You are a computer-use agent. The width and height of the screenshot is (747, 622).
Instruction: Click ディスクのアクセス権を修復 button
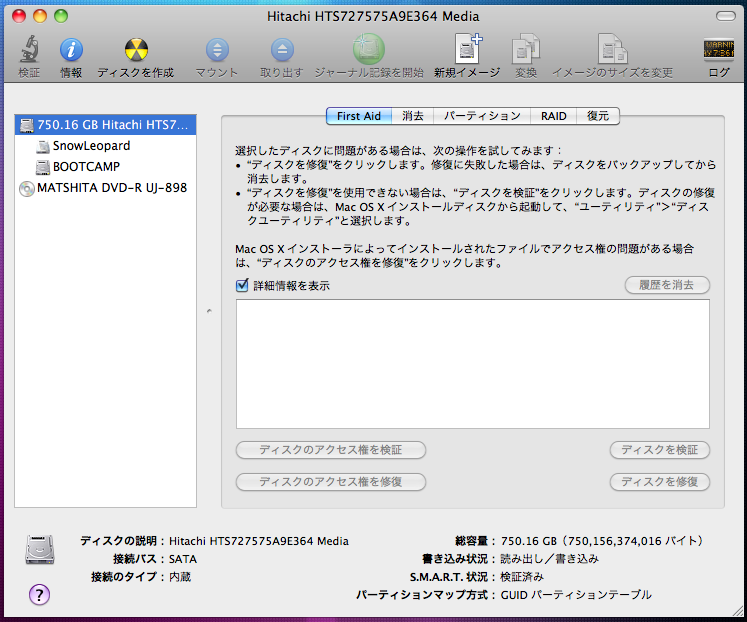[x=331, y=482]
